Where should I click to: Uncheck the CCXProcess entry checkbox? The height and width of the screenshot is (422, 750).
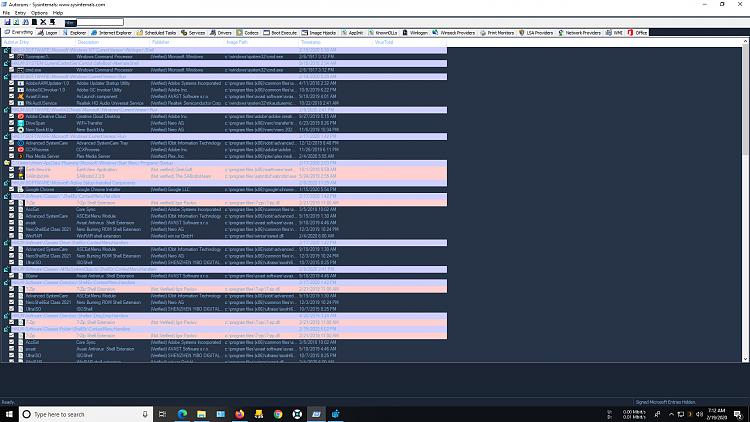(11, 149)
